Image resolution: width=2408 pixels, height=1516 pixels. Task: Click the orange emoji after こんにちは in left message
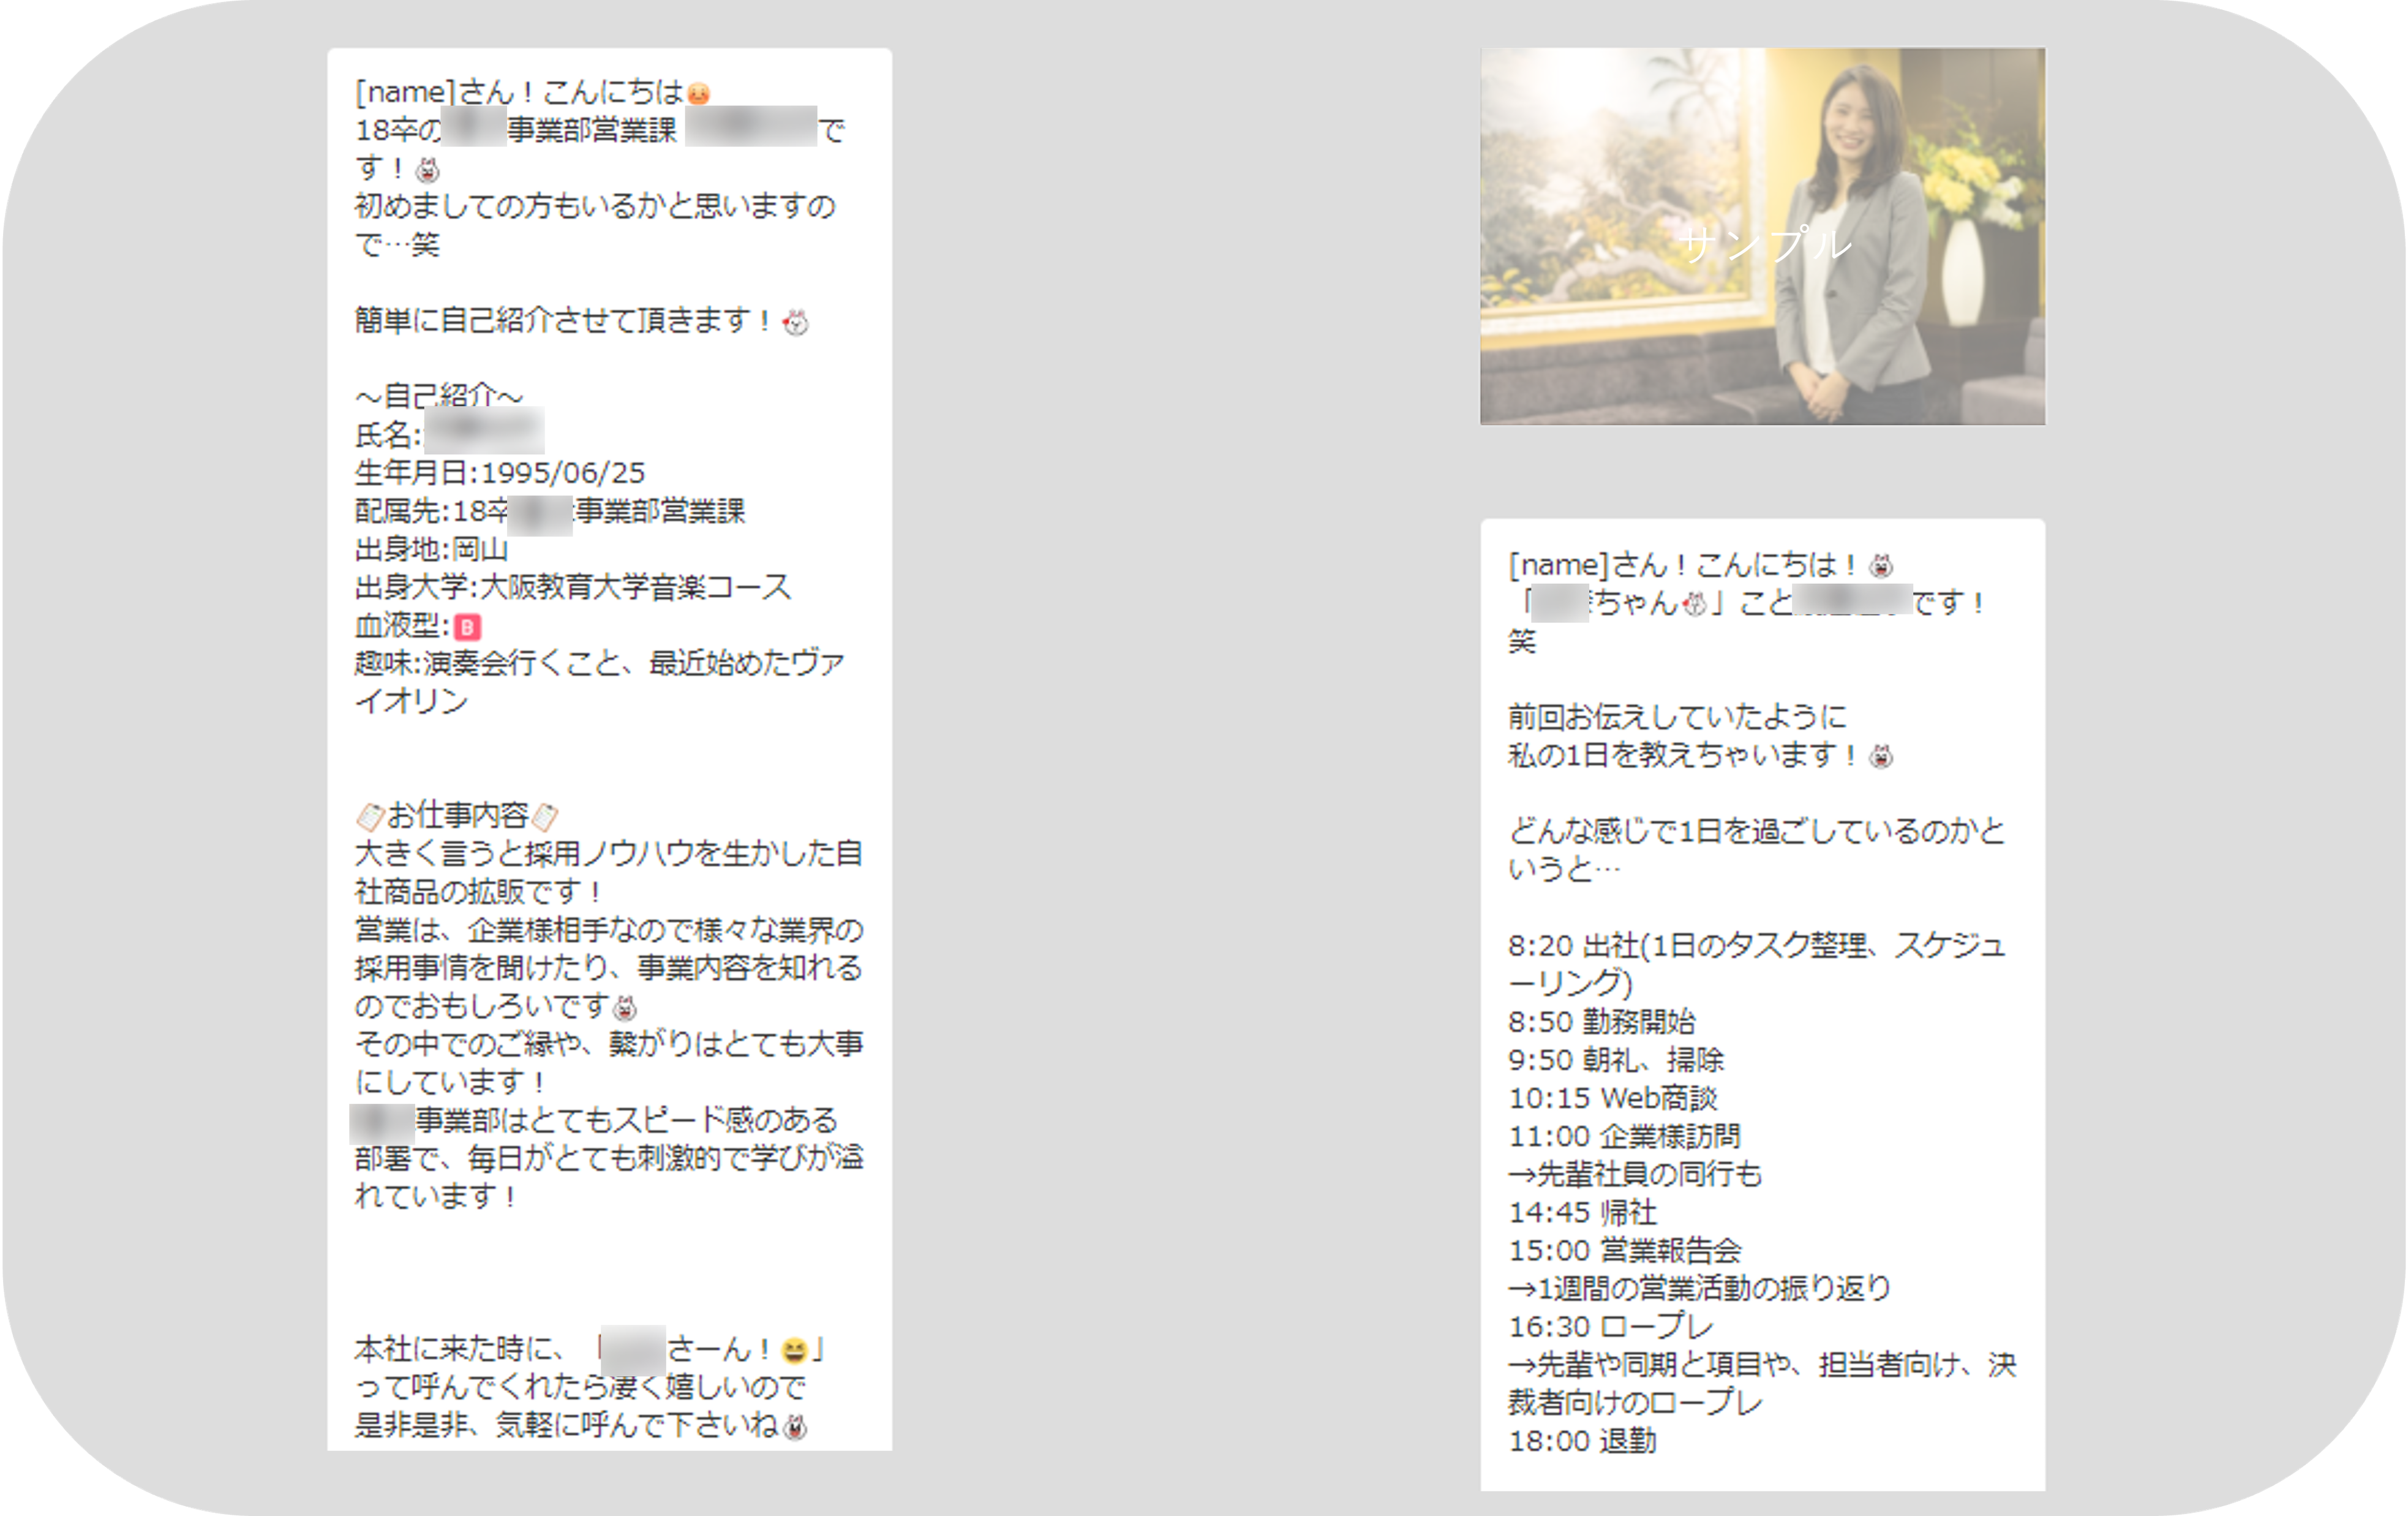pyautogui.click(x=698, y=94)
